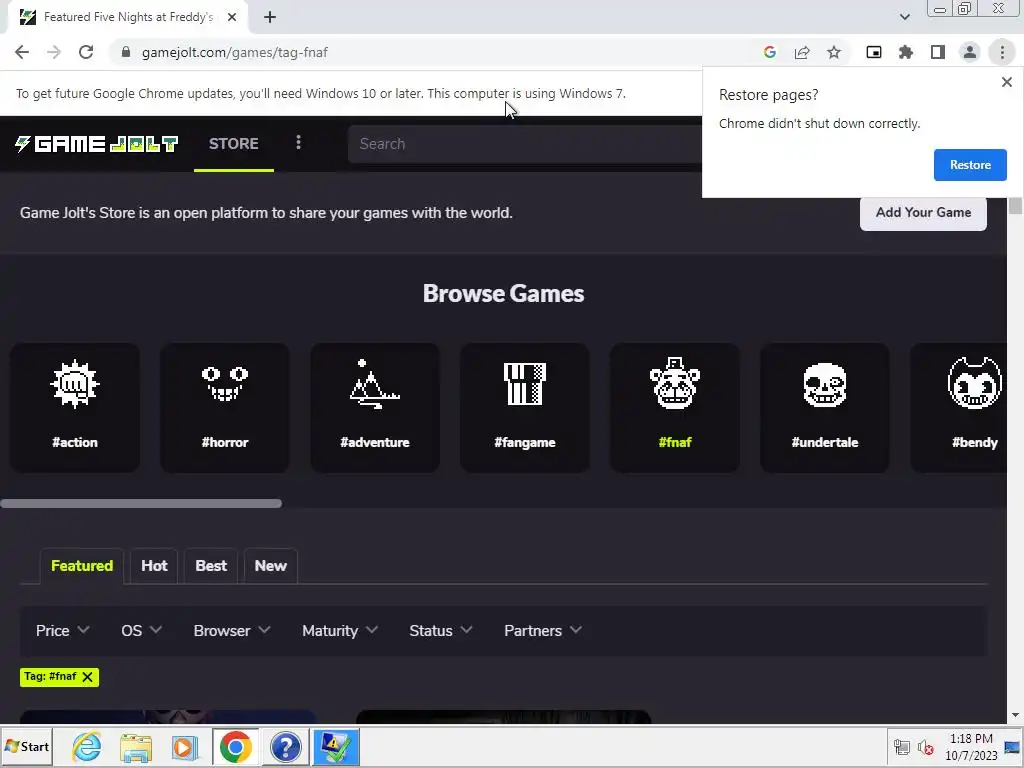Expand the Price filter dropdown
The width and height of the screenshot is (1024, 768).
coord(62,631)
